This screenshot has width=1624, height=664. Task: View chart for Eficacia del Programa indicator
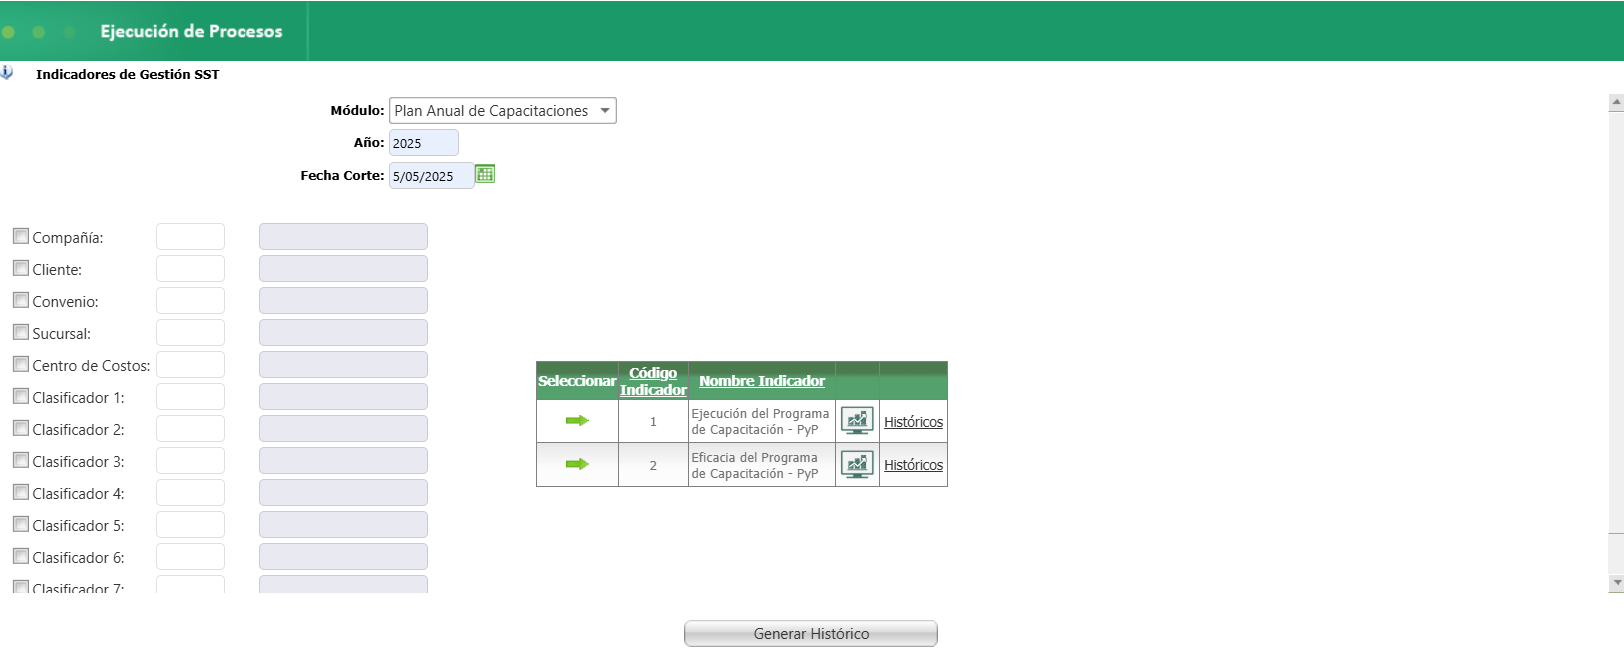tap(857, 464)
